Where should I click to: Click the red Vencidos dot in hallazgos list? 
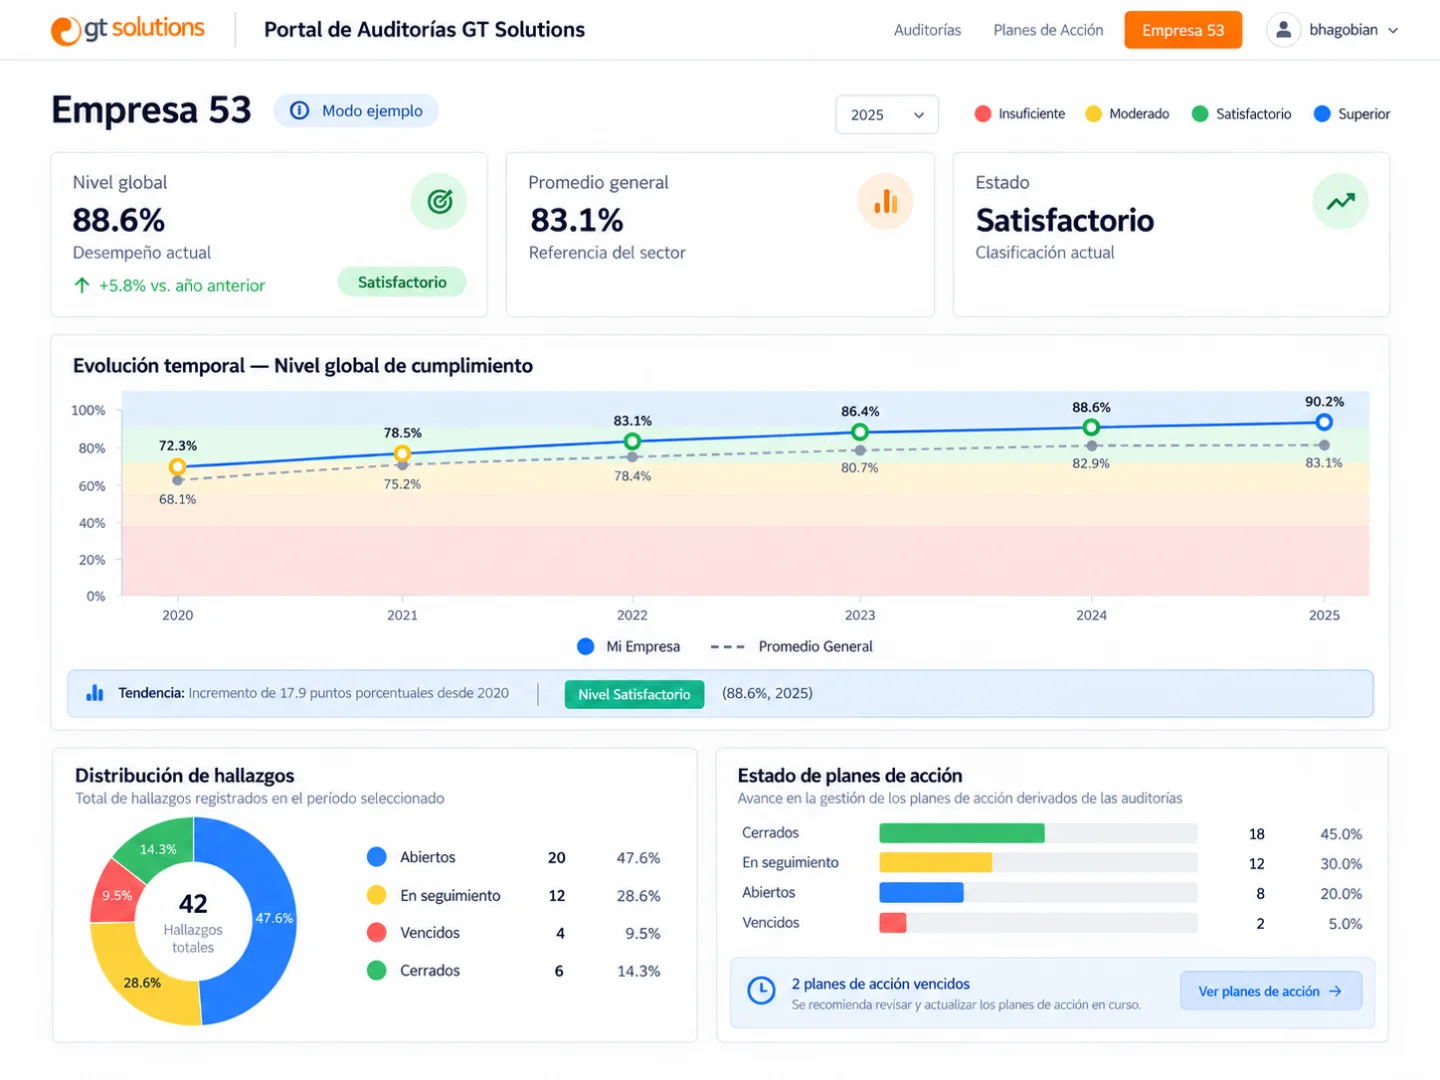[x=377, y=932]
